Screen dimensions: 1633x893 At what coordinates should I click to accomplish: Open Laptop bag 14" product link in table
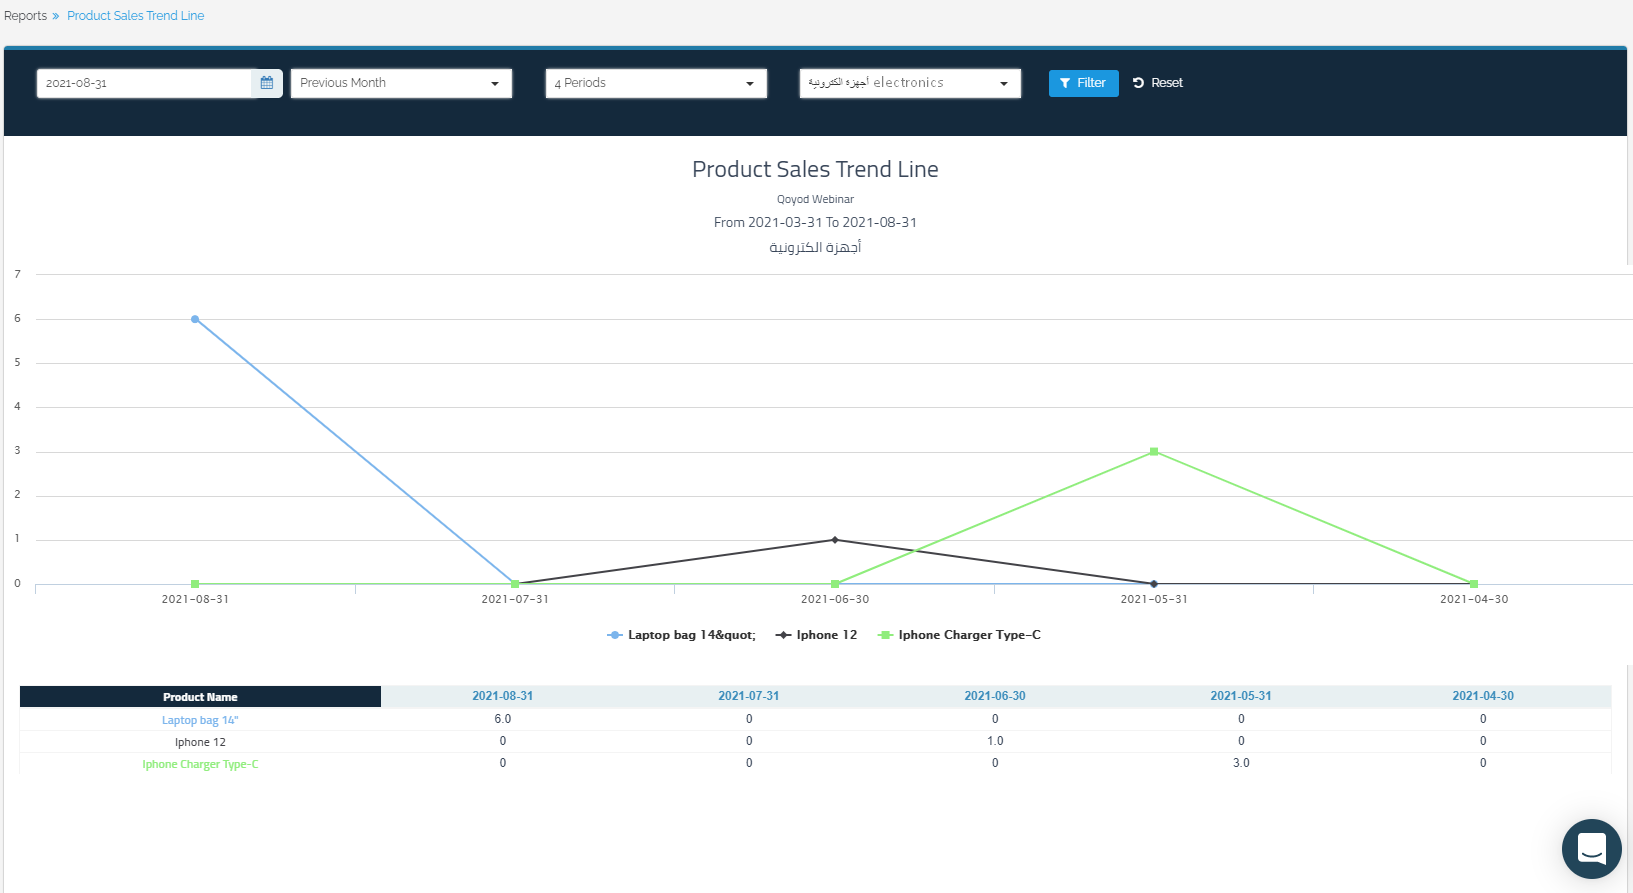(x=200, y=720)
